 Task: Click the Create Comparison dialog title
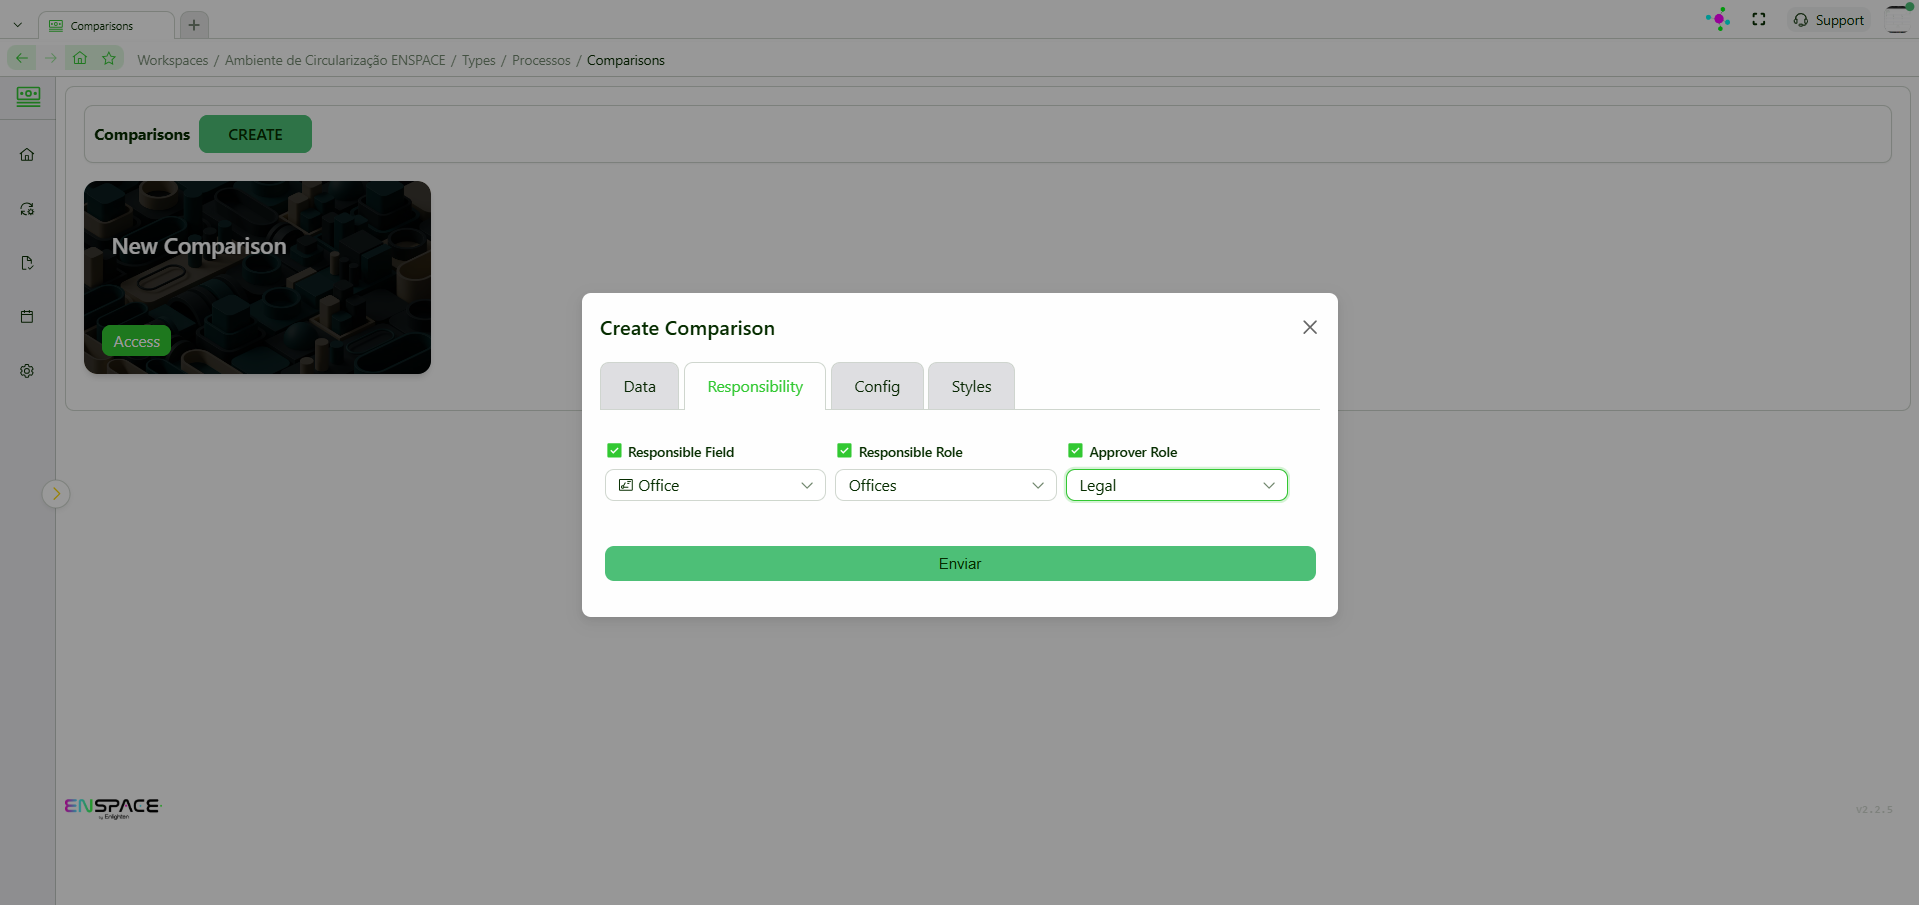(687, 328)
